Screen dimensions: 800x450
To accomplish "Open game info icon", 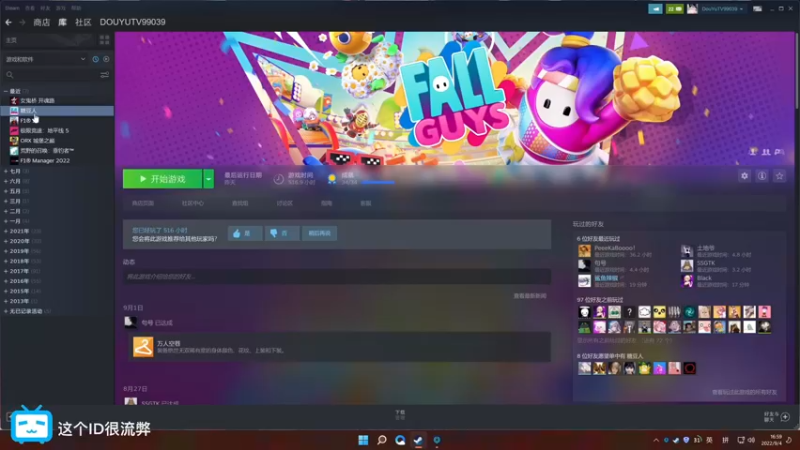I will tap(762, 176).
